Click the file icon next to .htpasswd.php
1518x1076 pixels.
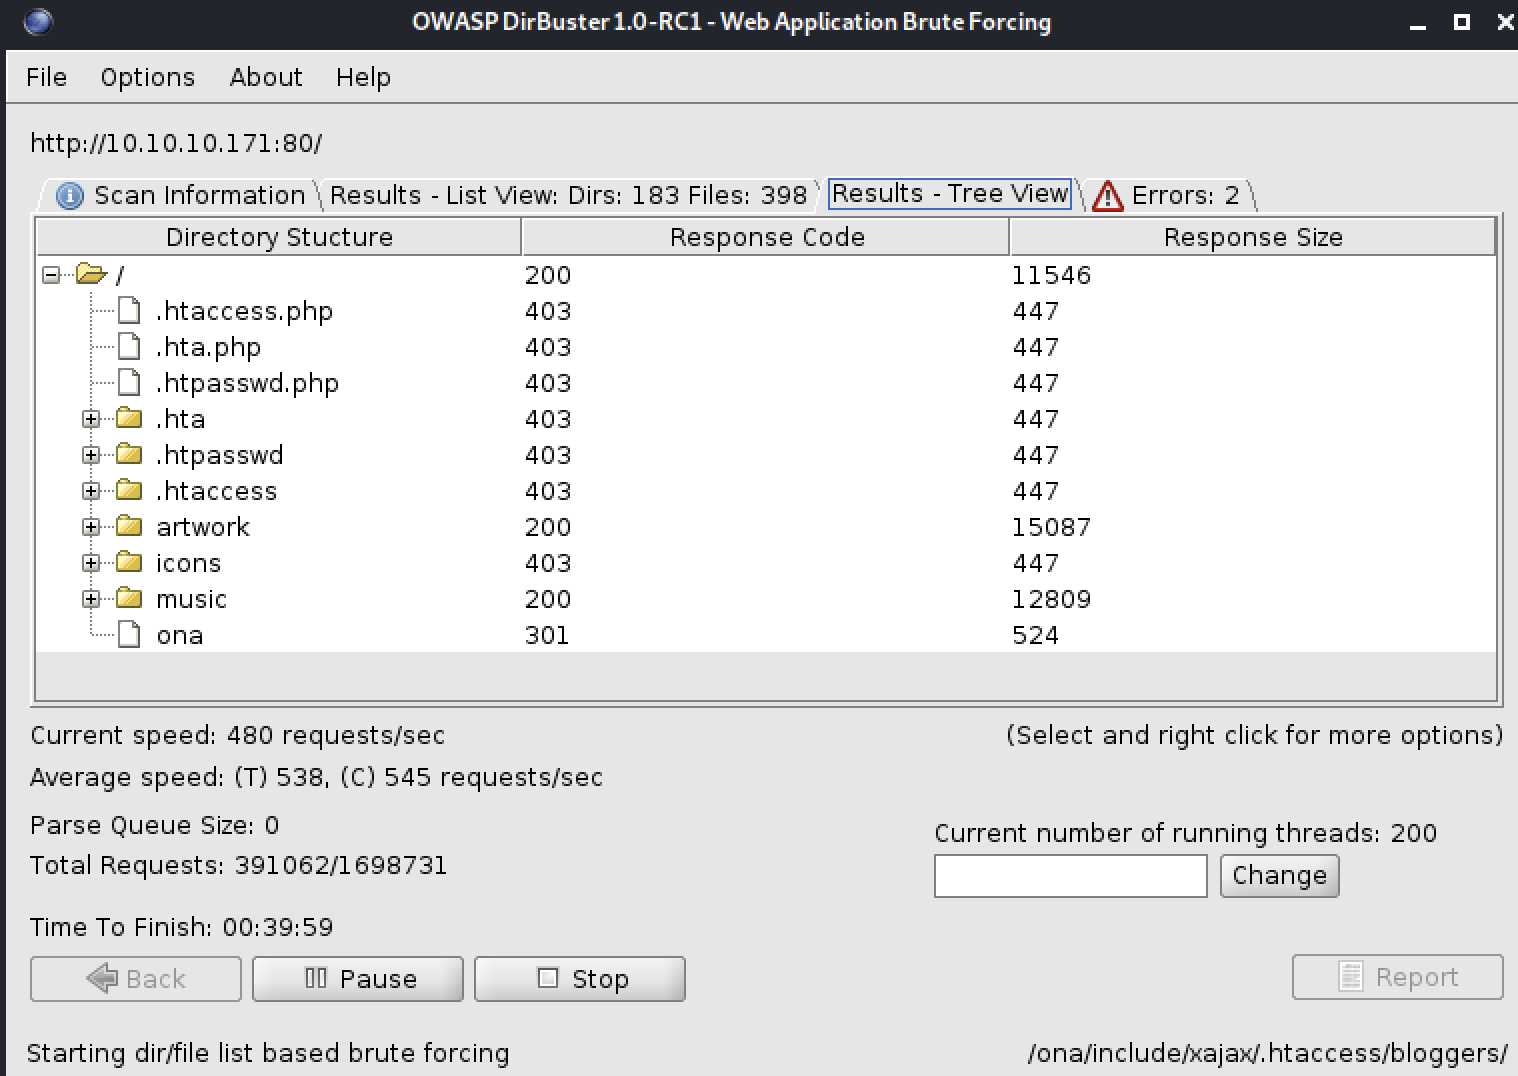point(129,382)
